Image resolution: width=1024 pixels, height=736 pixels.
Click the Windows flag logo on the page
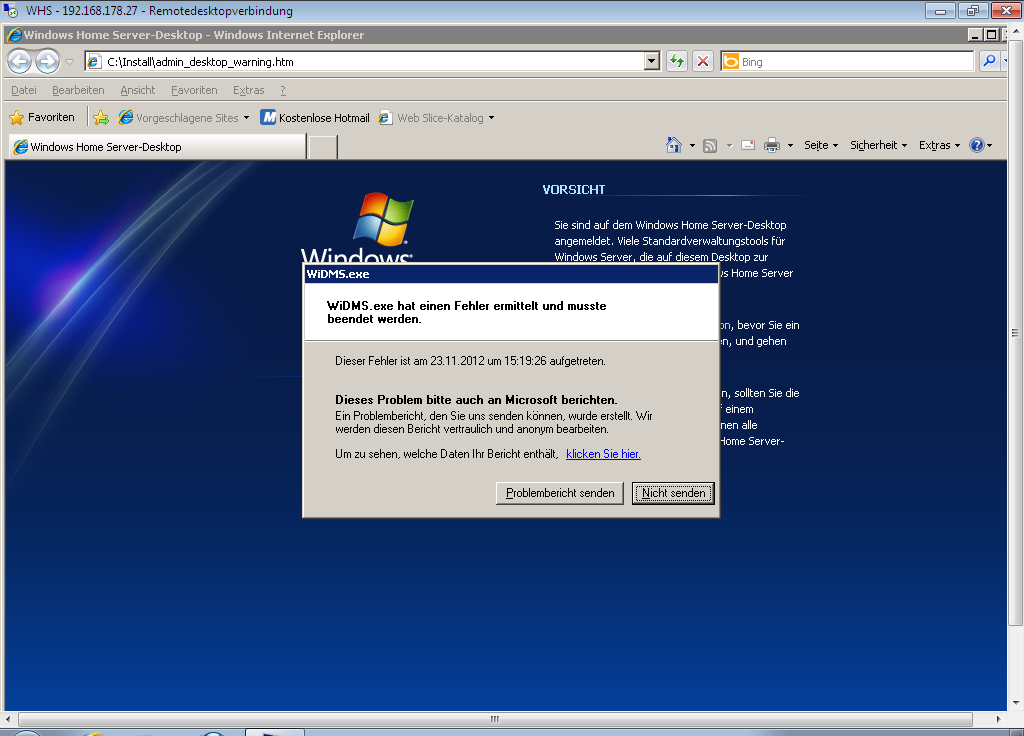coord(383,218)
